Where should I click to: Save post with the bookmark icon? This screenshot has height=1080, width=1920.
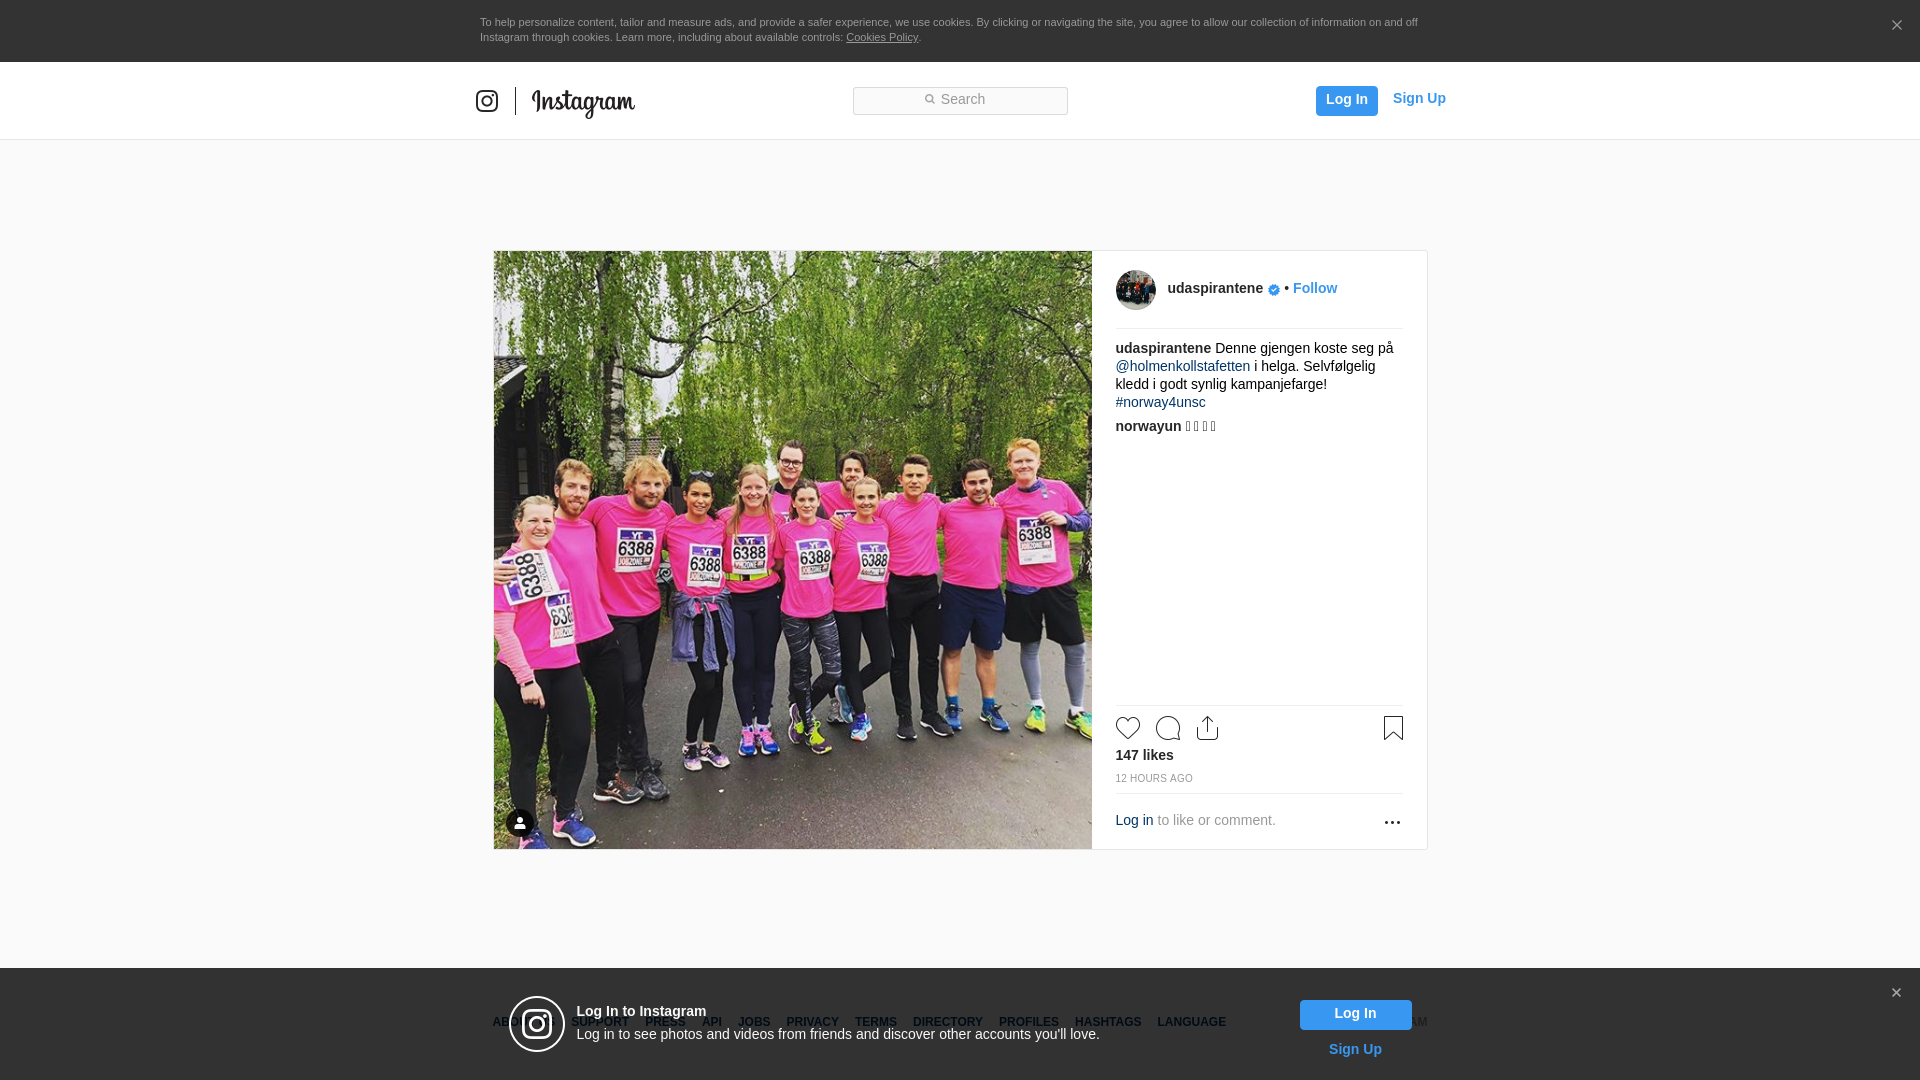click(1393, 728)
